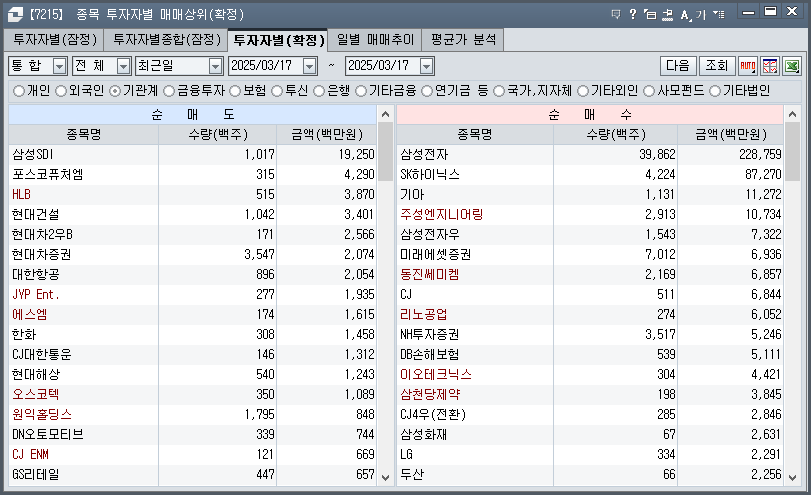The image size is (811, 495).
Task: Select 현대건설 in the sell list
Action: coord(192,214)
